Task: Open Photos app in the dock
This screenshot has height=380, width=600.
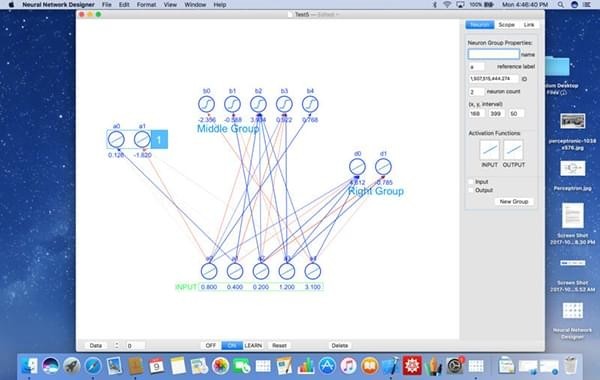Action: [x=220, y=366]
